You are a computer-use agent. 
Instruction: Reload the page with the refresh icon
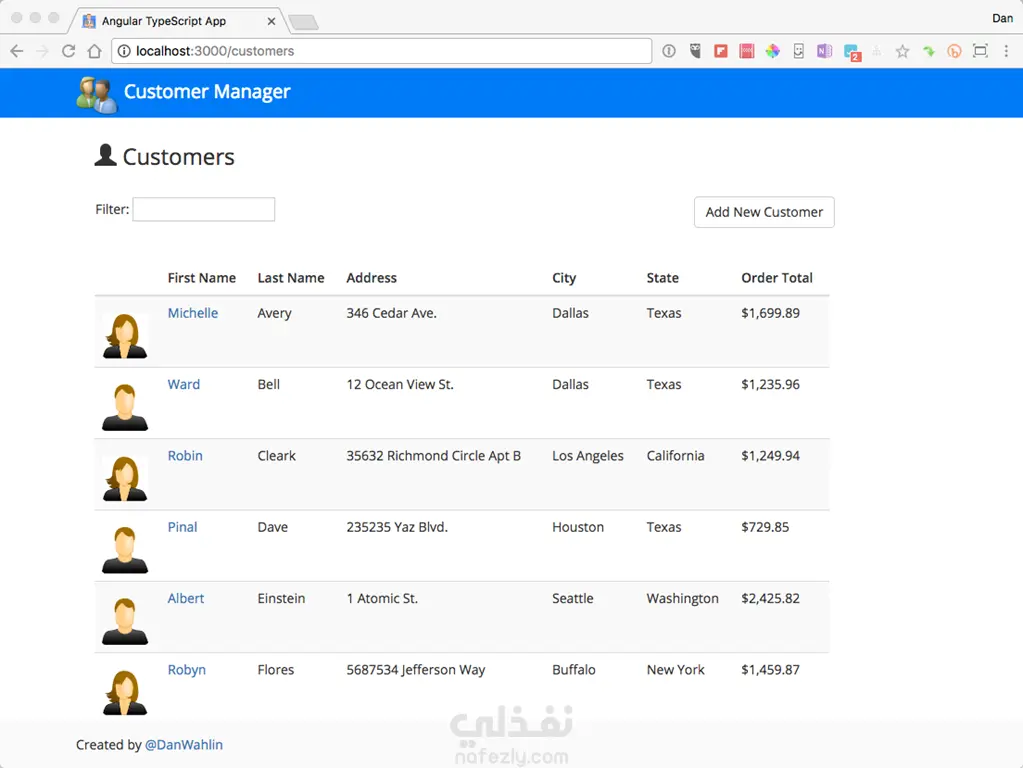[x=69, y=51]
